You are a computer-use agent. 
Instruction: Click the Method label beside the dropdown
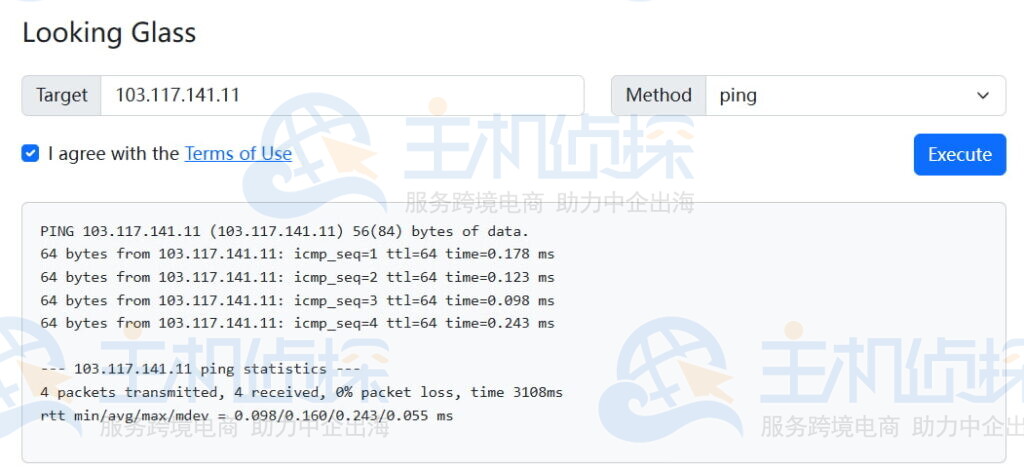[x=658, y=95]
